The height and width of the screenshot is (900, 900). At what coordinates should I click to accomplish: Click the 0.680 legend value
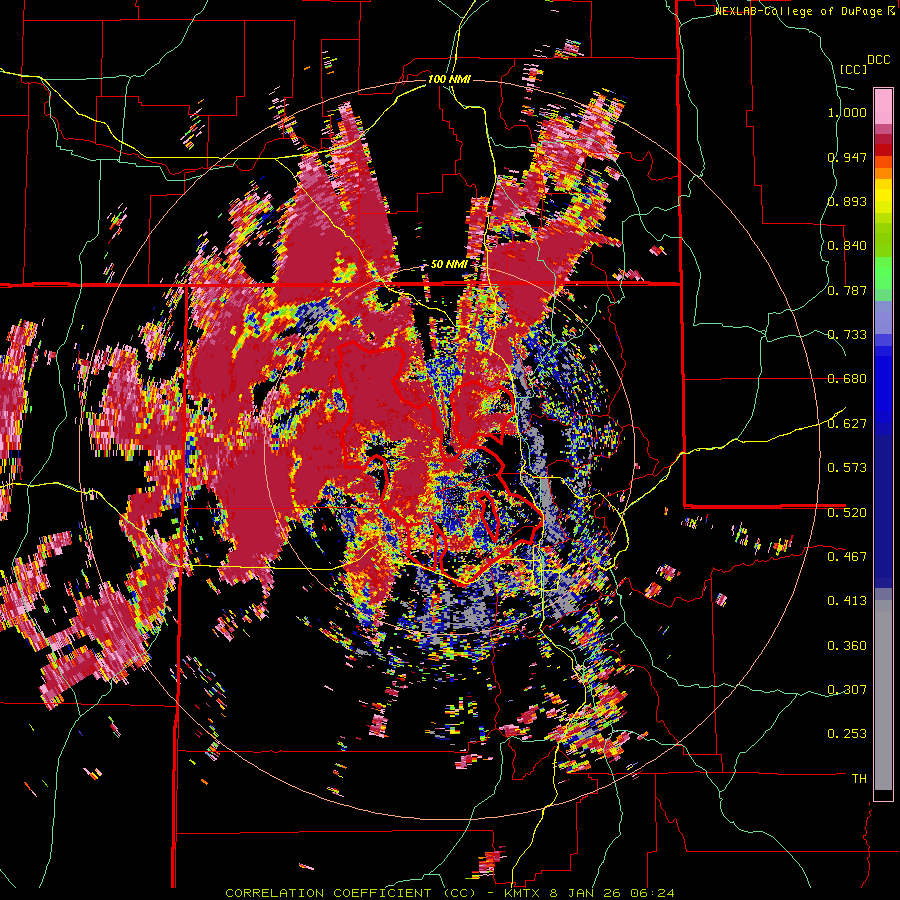[847, 379]
